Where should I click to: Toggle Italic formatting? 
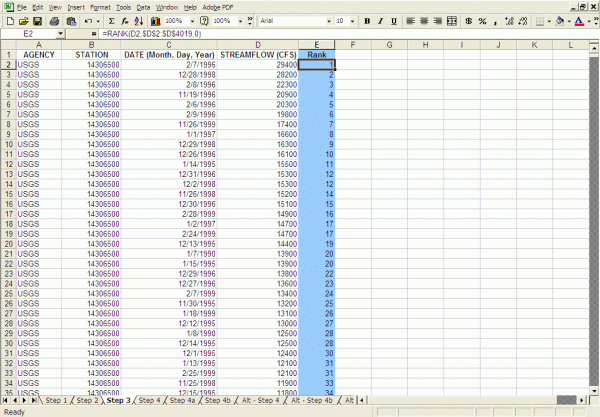(380, 21)
